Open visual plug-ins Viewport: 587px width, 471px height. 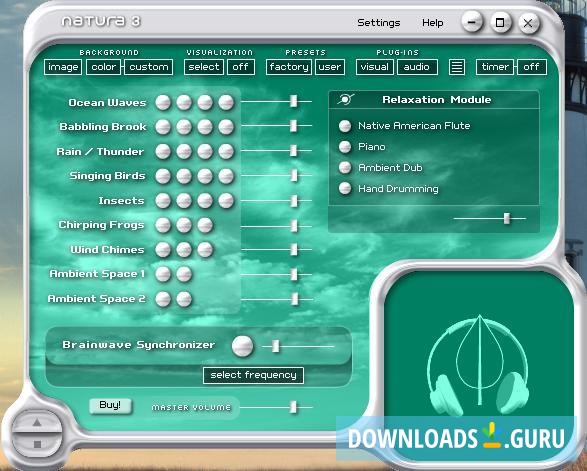pos(375,67)
